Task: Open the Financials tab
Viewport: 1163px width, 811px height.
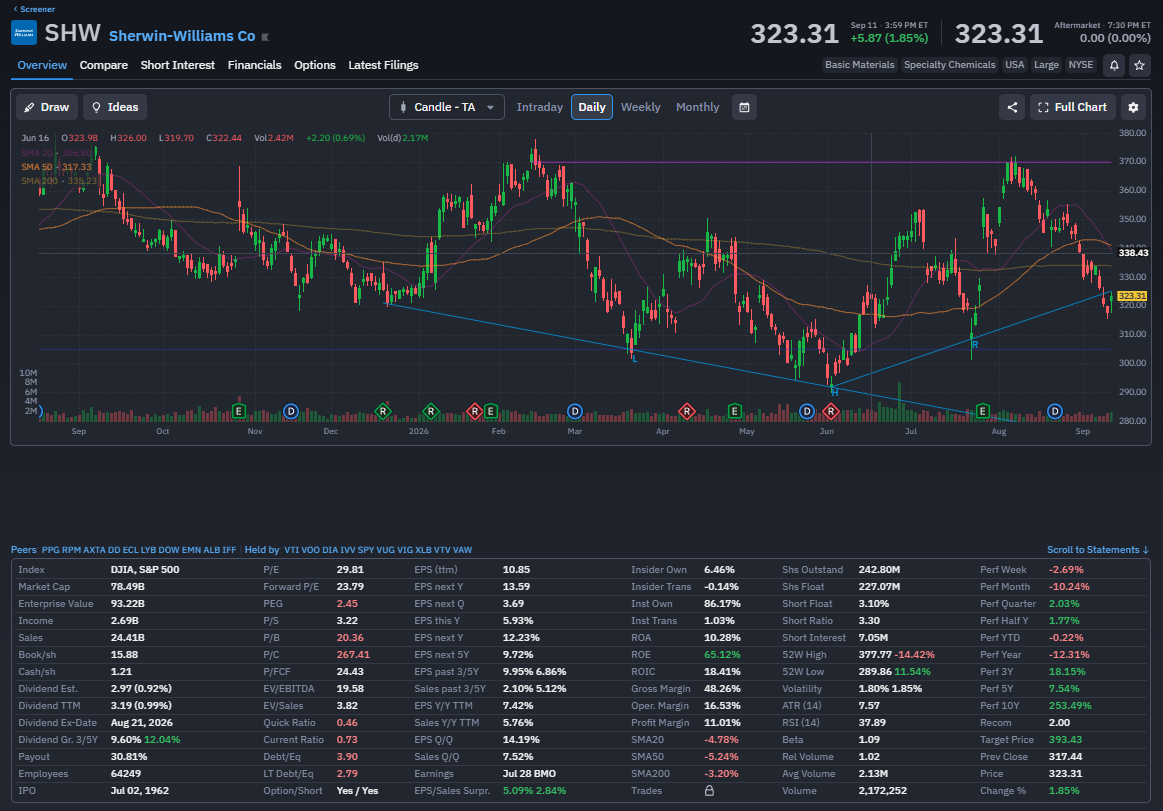Action: coord(254,65)
